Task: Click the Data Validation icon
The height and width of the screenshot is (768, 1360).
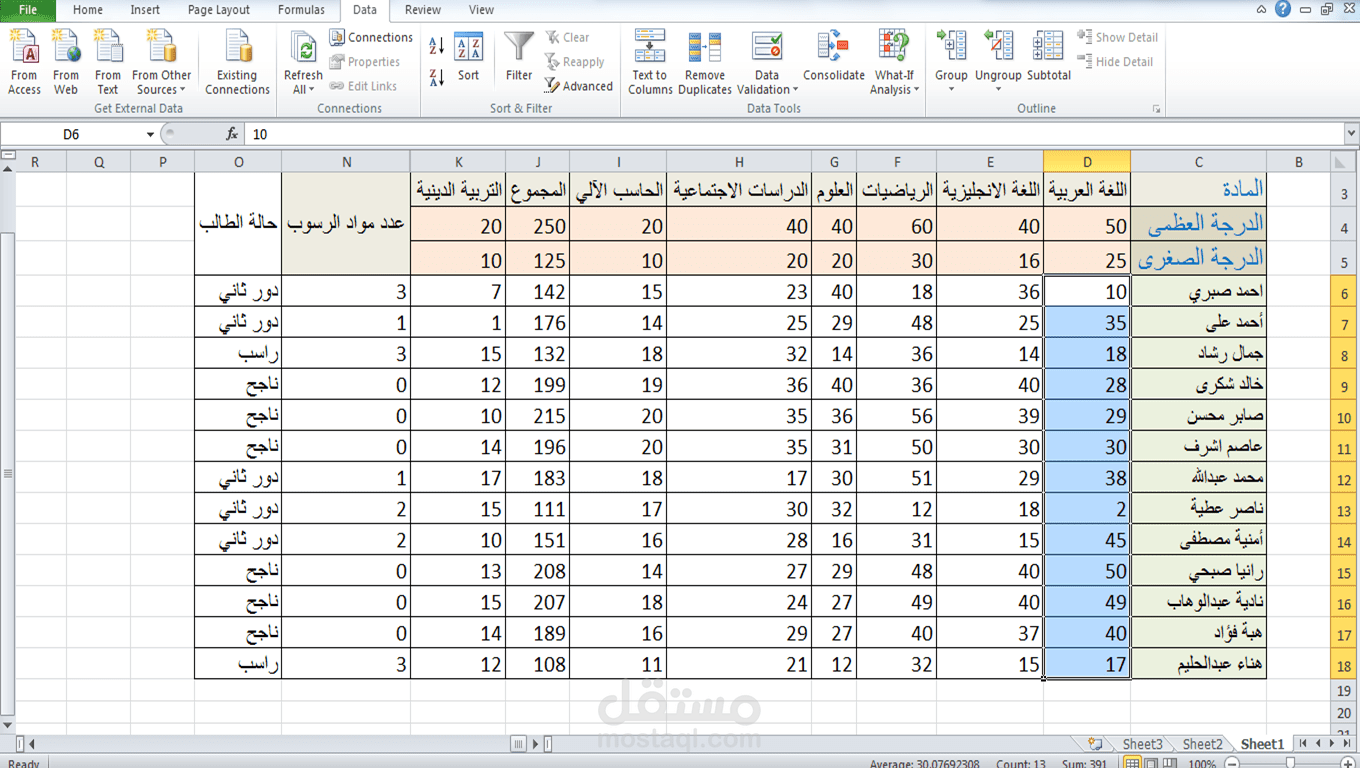Action: (767, 47)
